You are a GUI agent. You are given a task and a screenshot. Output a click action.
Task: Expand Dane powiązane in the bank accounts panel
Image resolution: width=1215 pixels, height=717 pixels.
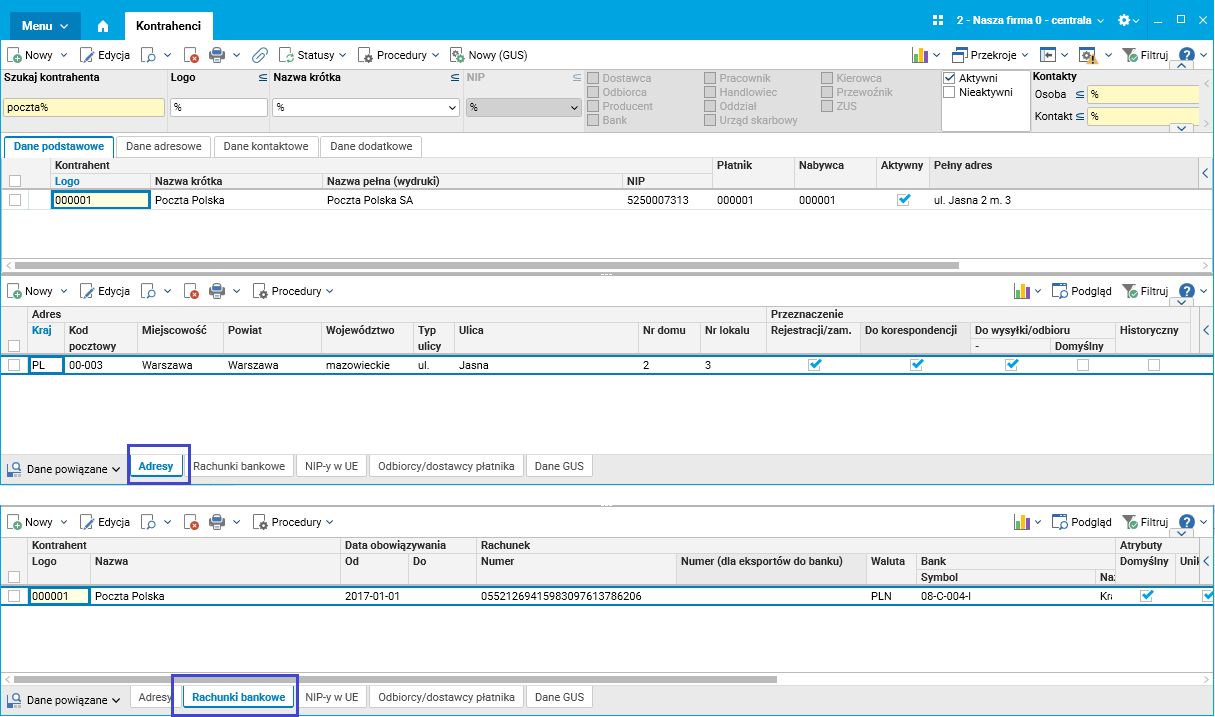pyautogui.click(x=63, y=700)
